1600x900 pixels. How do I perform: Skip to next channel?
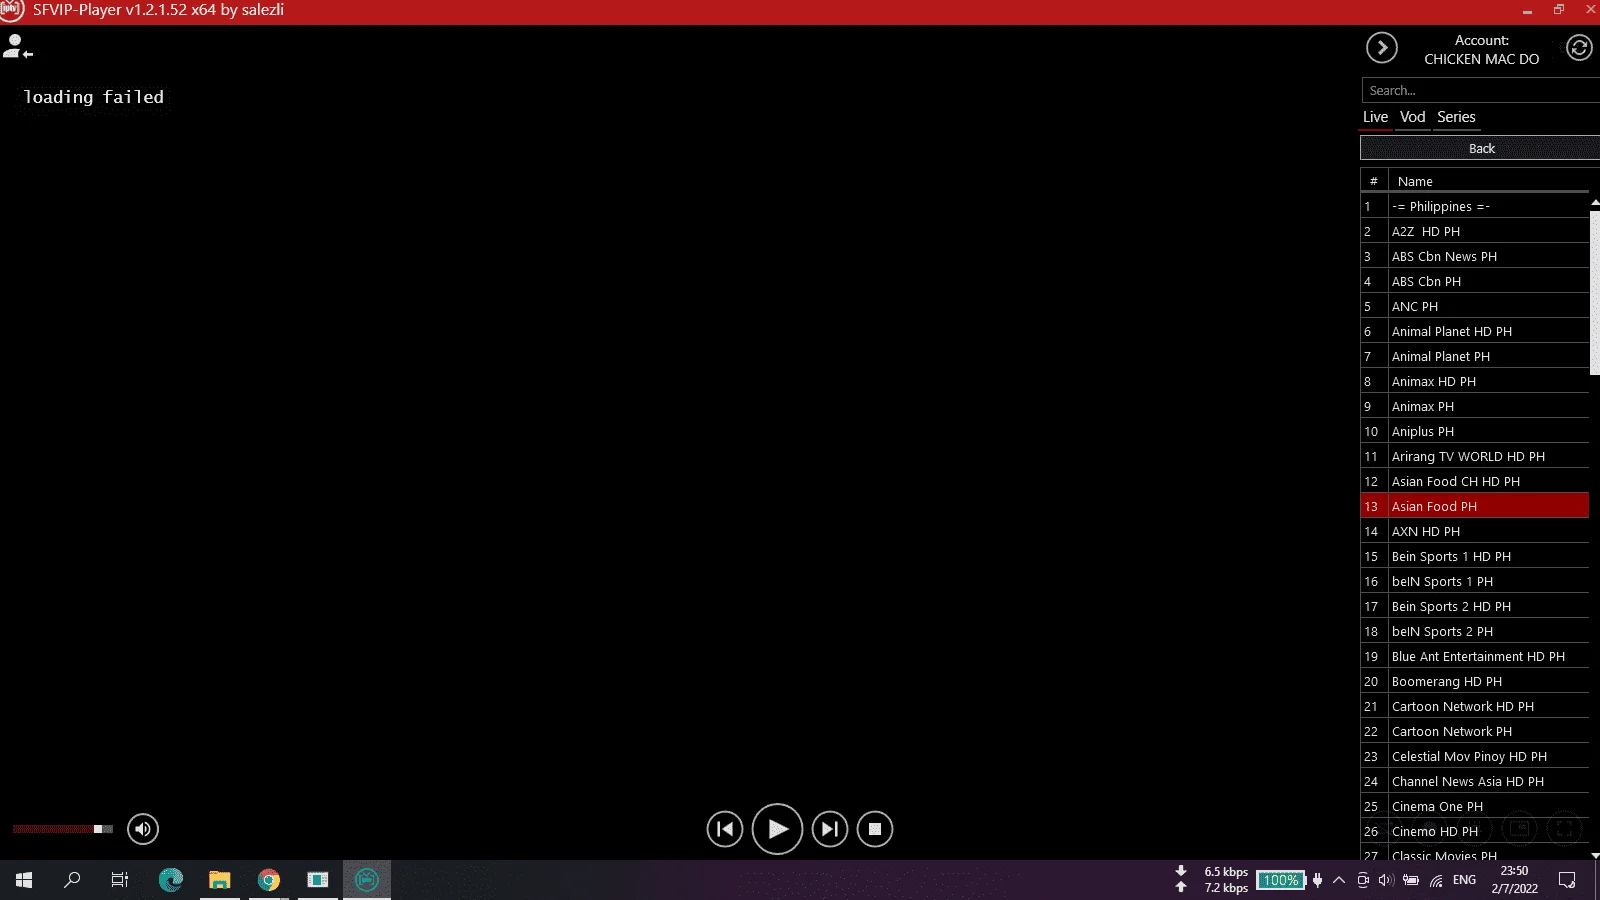point(829,829)
